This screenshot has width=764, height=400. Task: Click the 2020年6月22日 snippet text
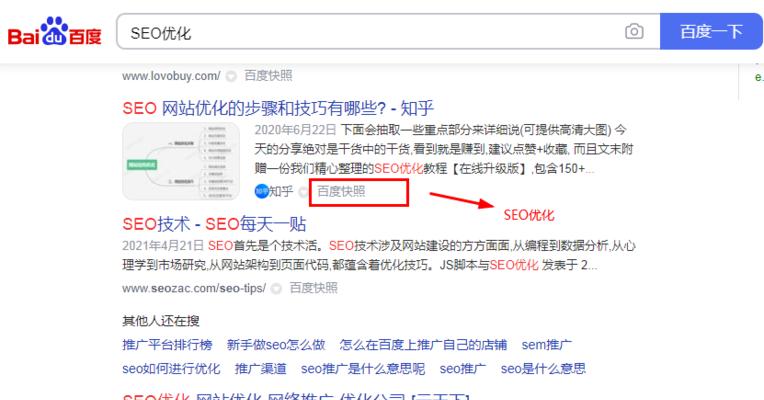[295, 130]
